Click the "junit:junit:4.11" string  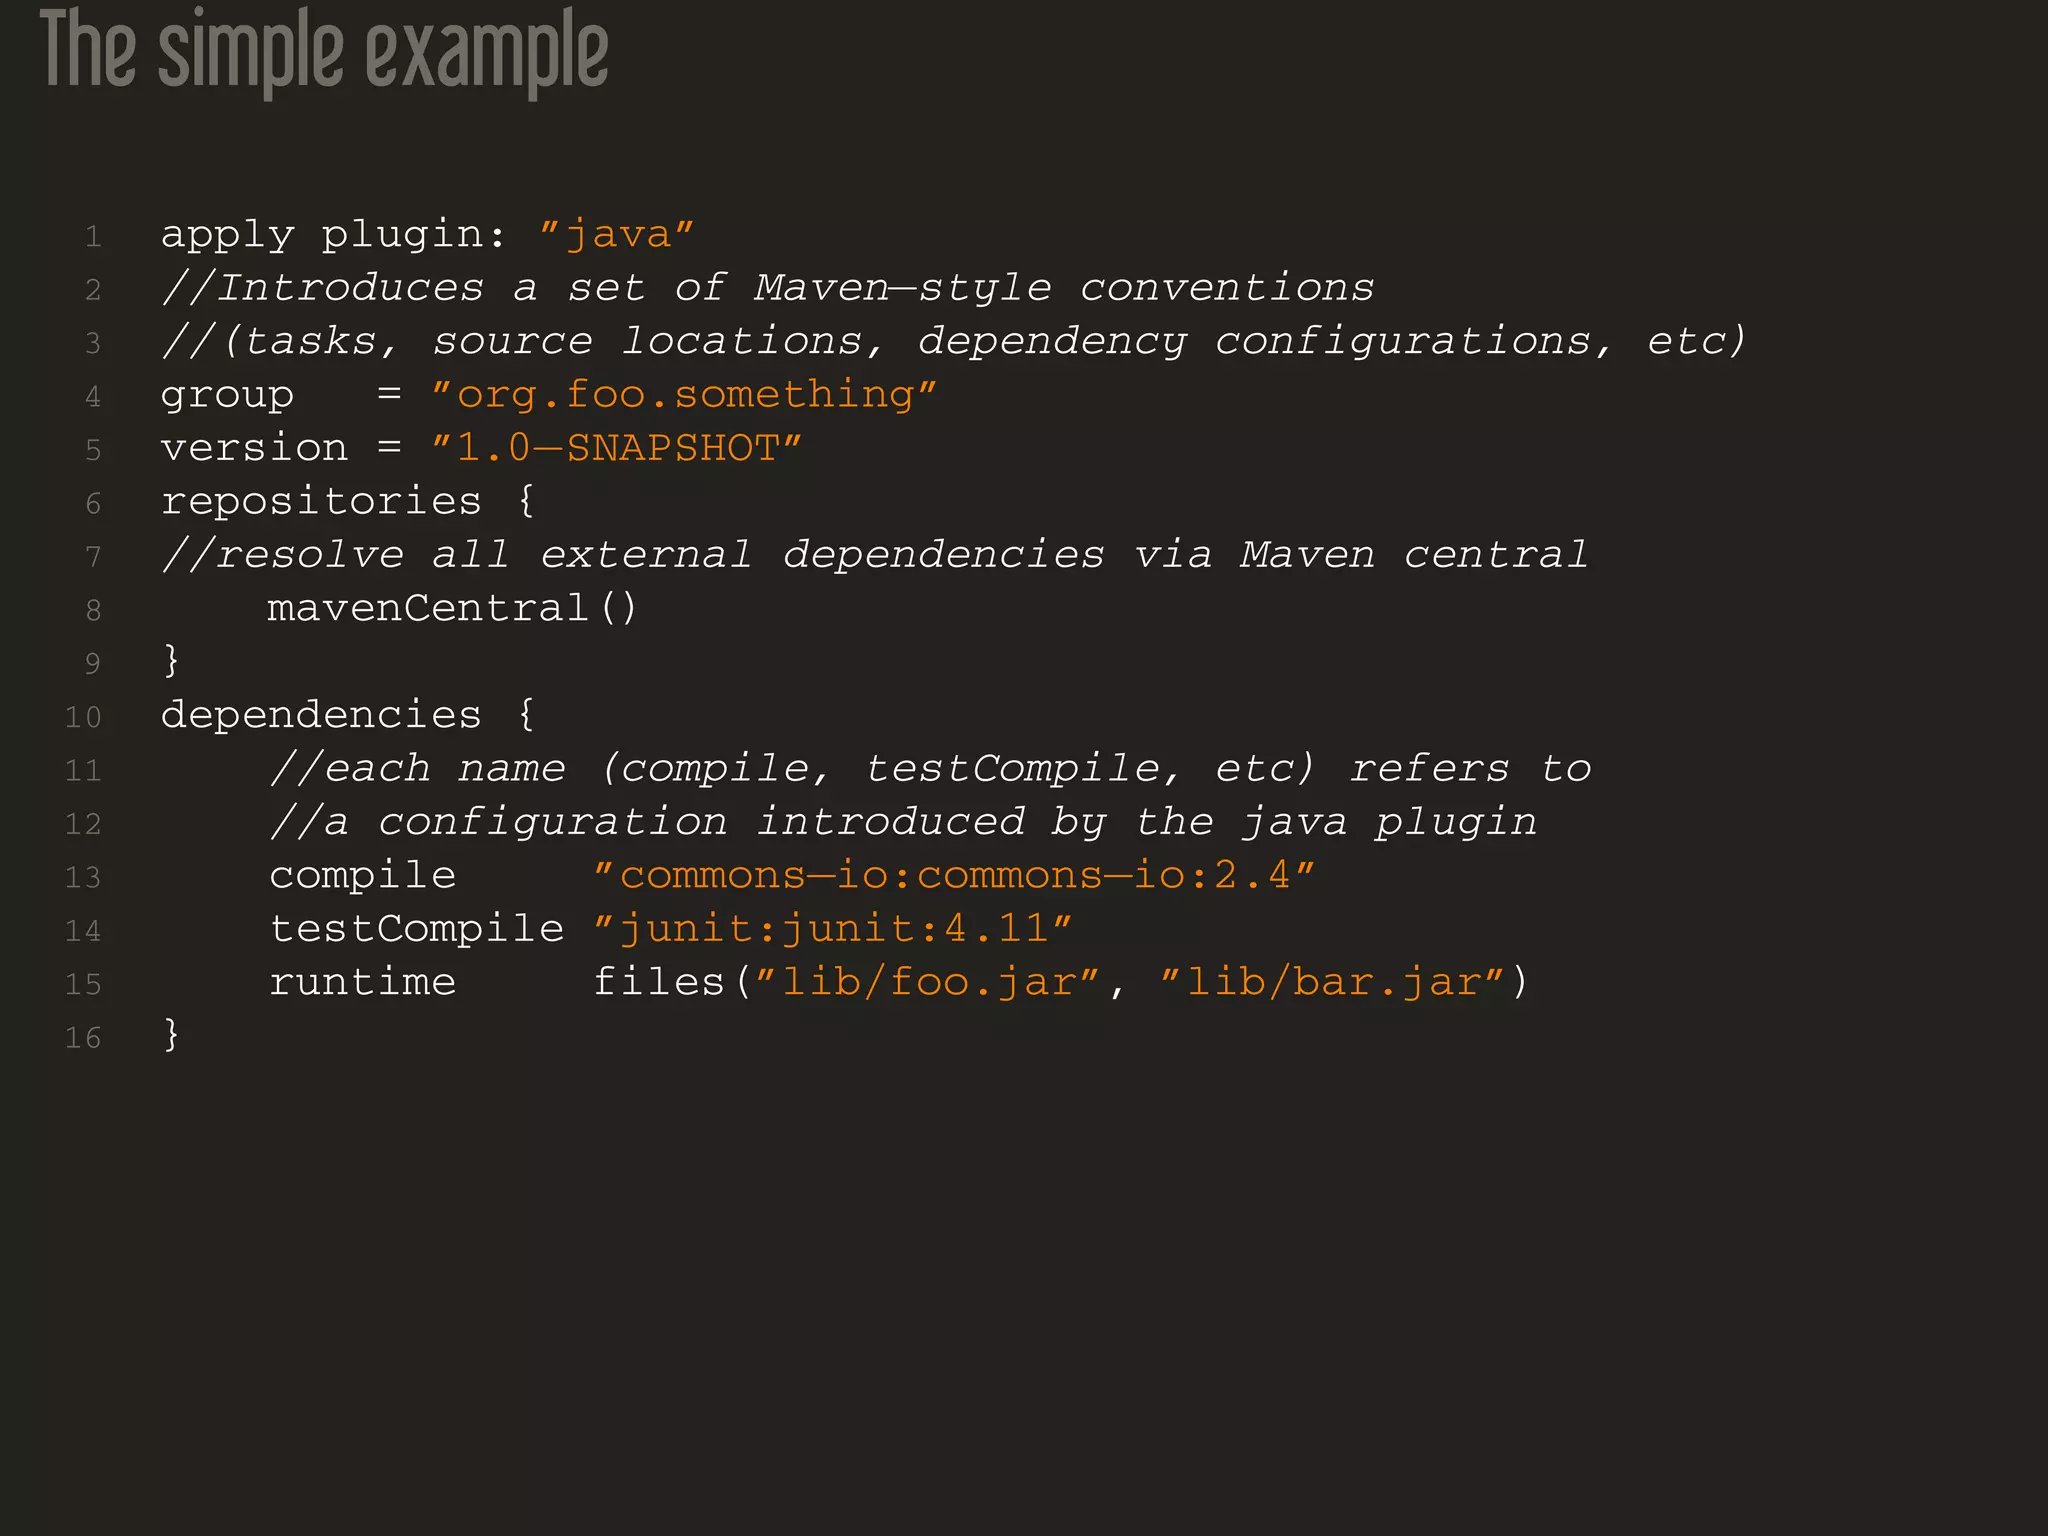[832, 929]
